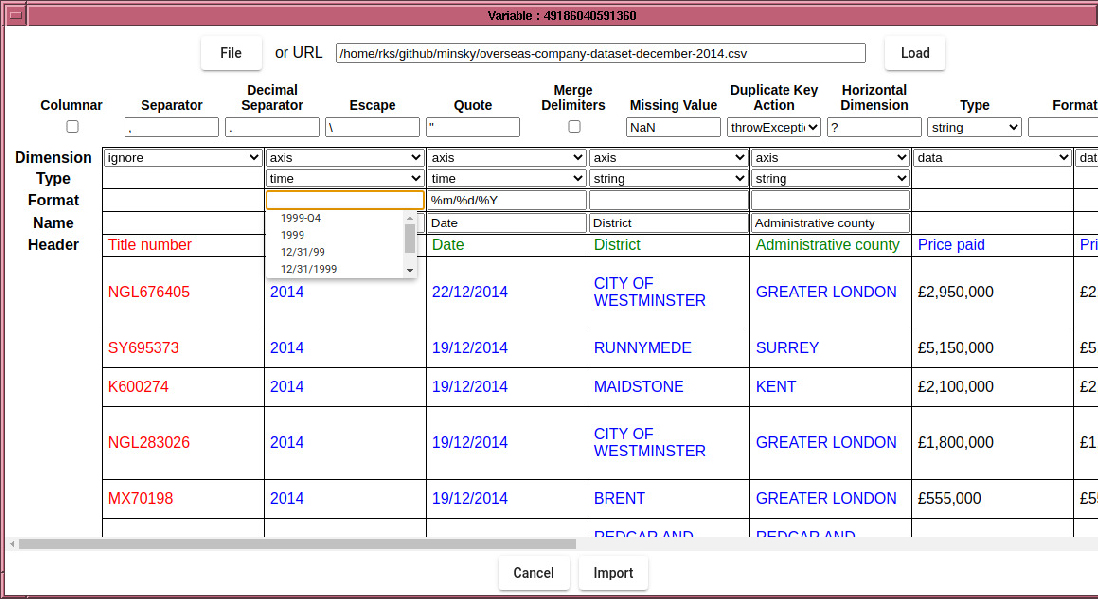Click the District header cell
The height and width of the screenshot is (599, 1098).
pyautogui.click(x=669, y=245)
